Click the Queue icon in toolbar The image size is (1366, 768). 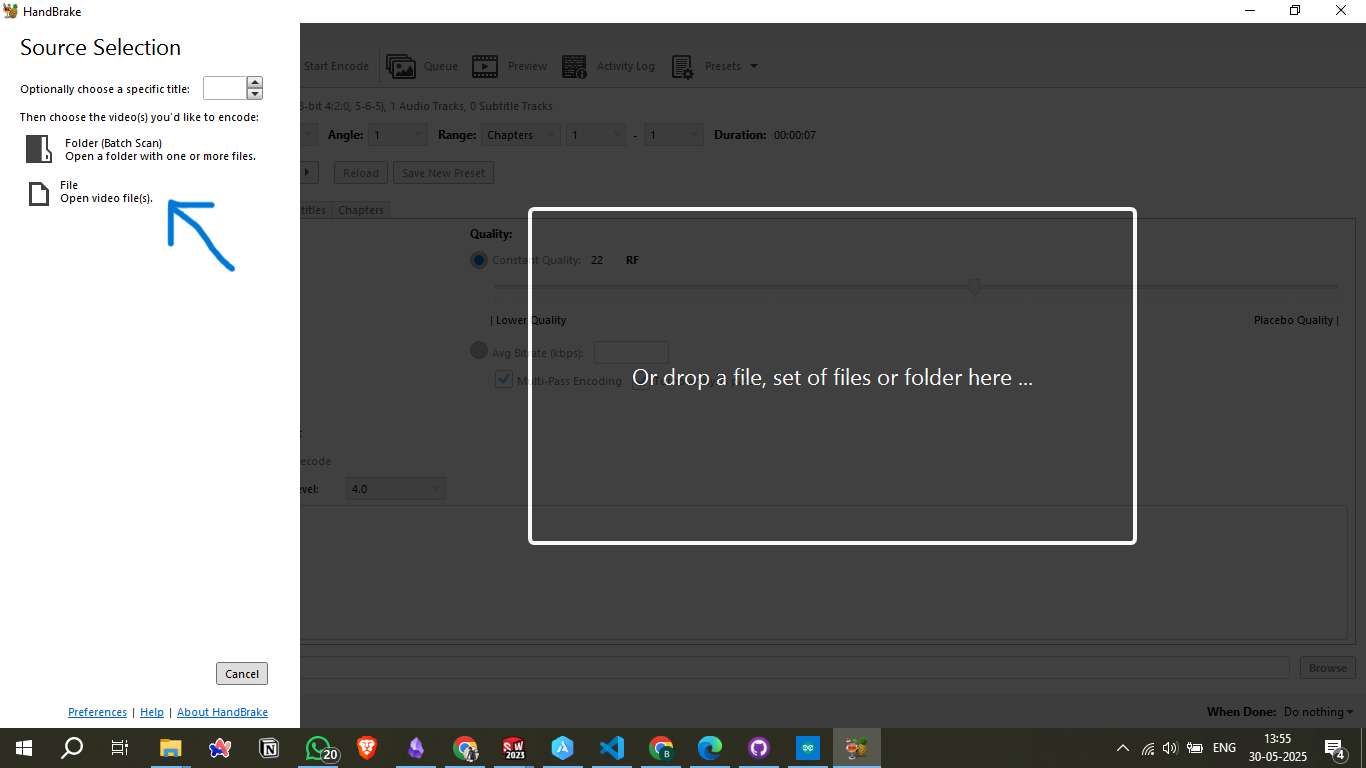(x=401, y=66)
